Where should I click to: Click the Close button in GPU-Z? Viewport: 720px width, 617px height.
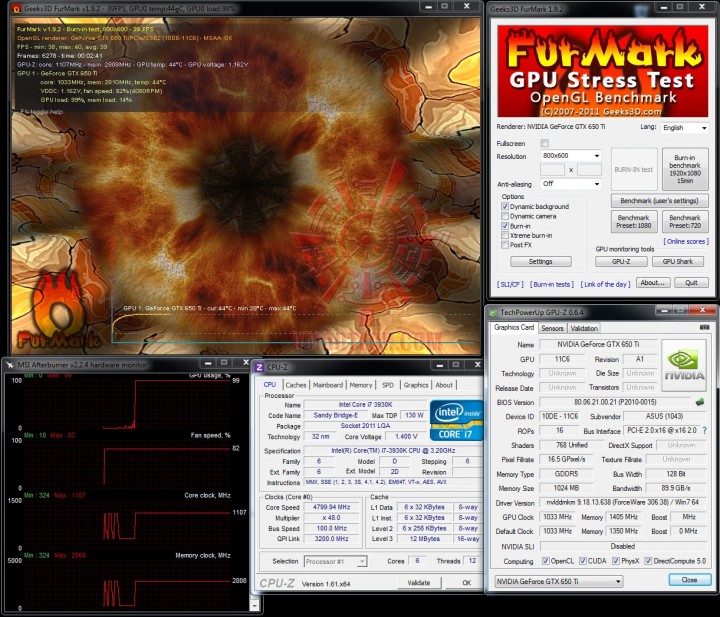(689, 580)
